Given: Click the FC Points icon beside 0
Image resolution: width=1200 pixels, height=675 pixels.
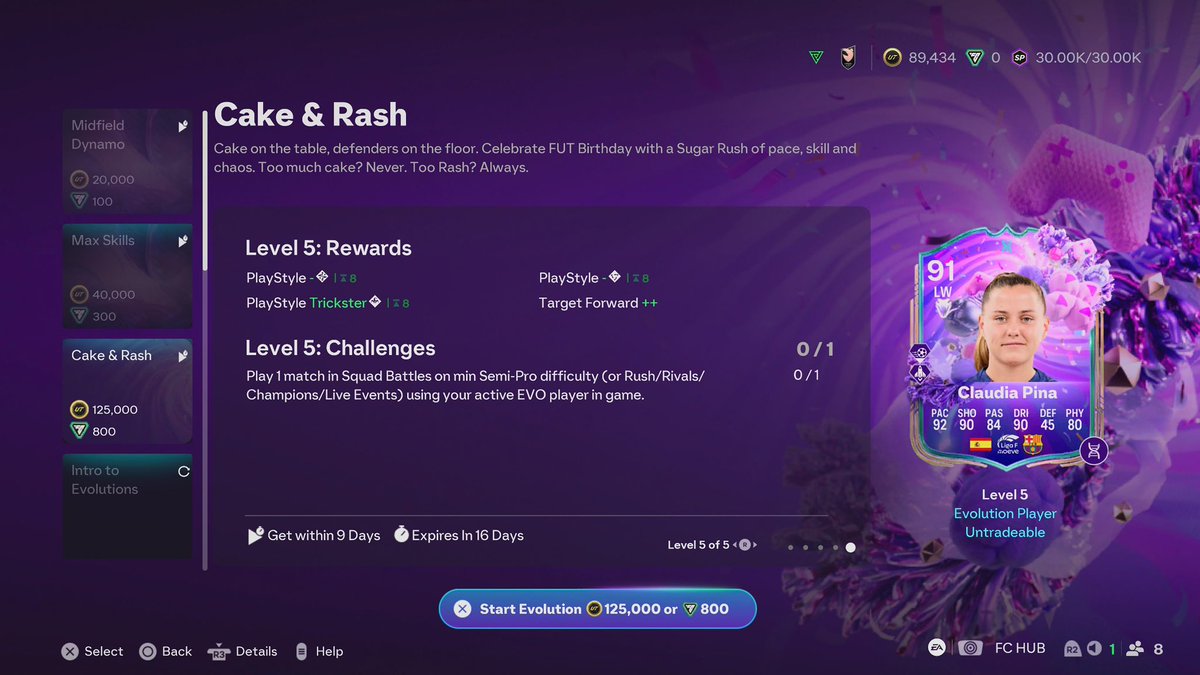Looking at the screenshot, I should click(975, 58).
